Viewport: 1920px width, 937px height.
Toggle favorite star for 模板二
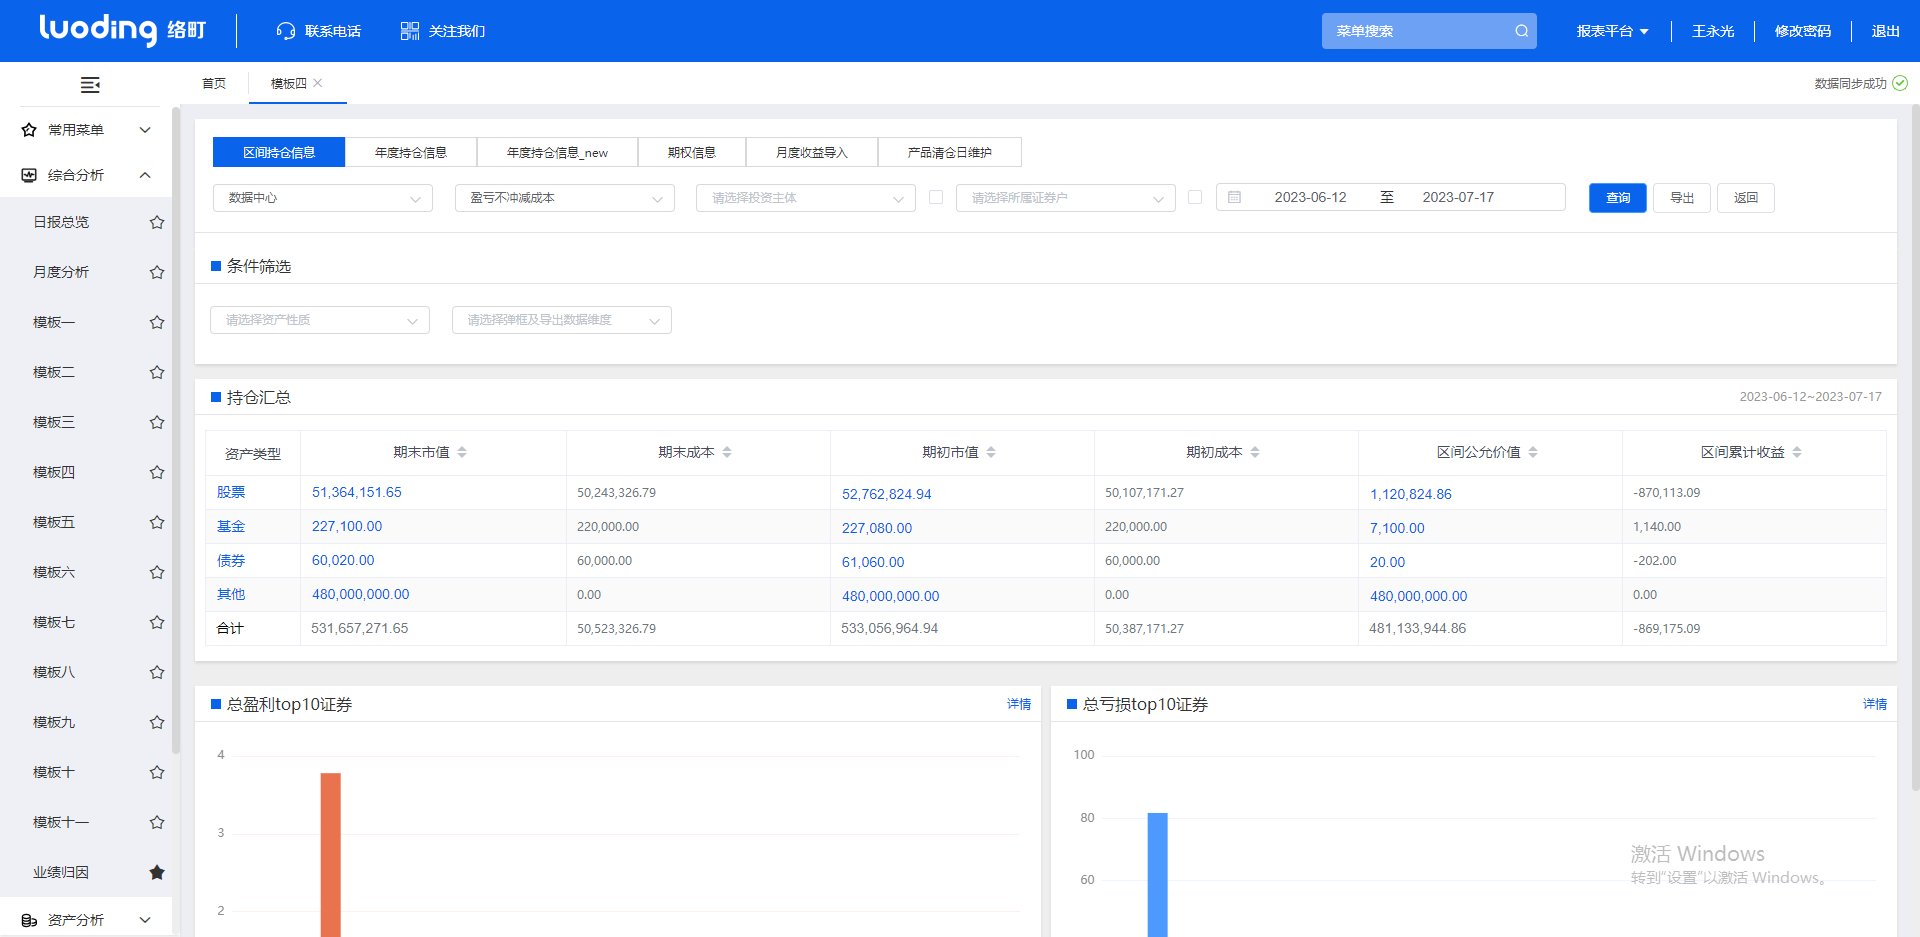pos(157,372)
